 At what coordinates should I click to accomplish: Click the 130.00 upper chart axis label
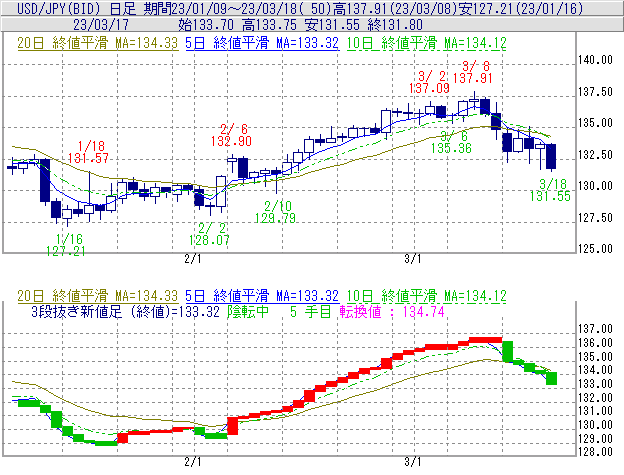click(x=595, y=186)
